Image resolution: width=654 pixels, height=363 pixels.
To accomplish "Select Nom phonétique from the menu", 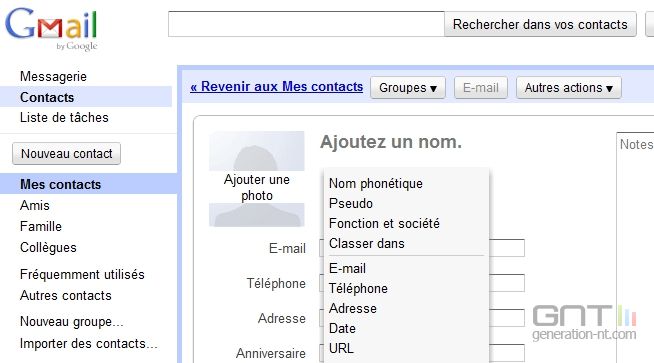I will [x=376, y=184].
